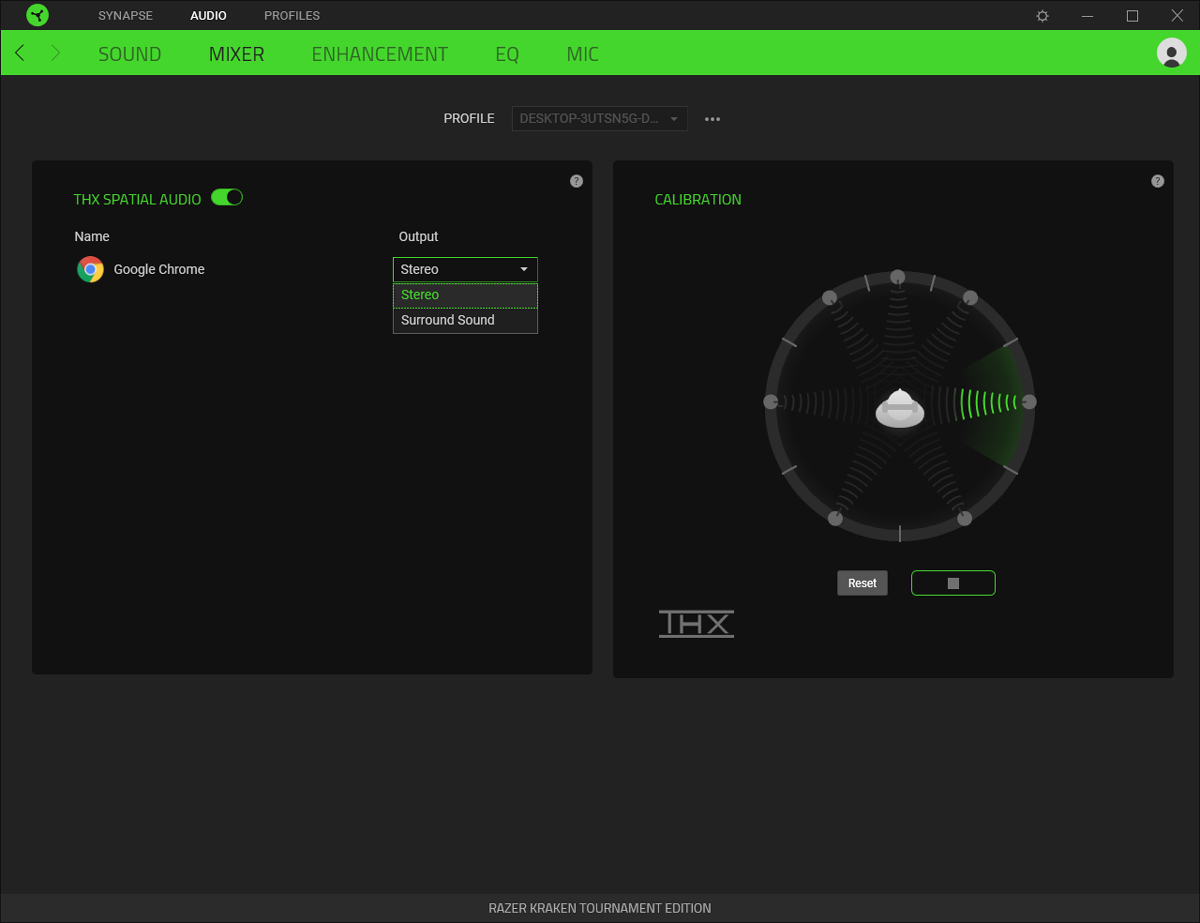Choose the Surround Sound output option
1200x923 pixels.
pos(465,320)
